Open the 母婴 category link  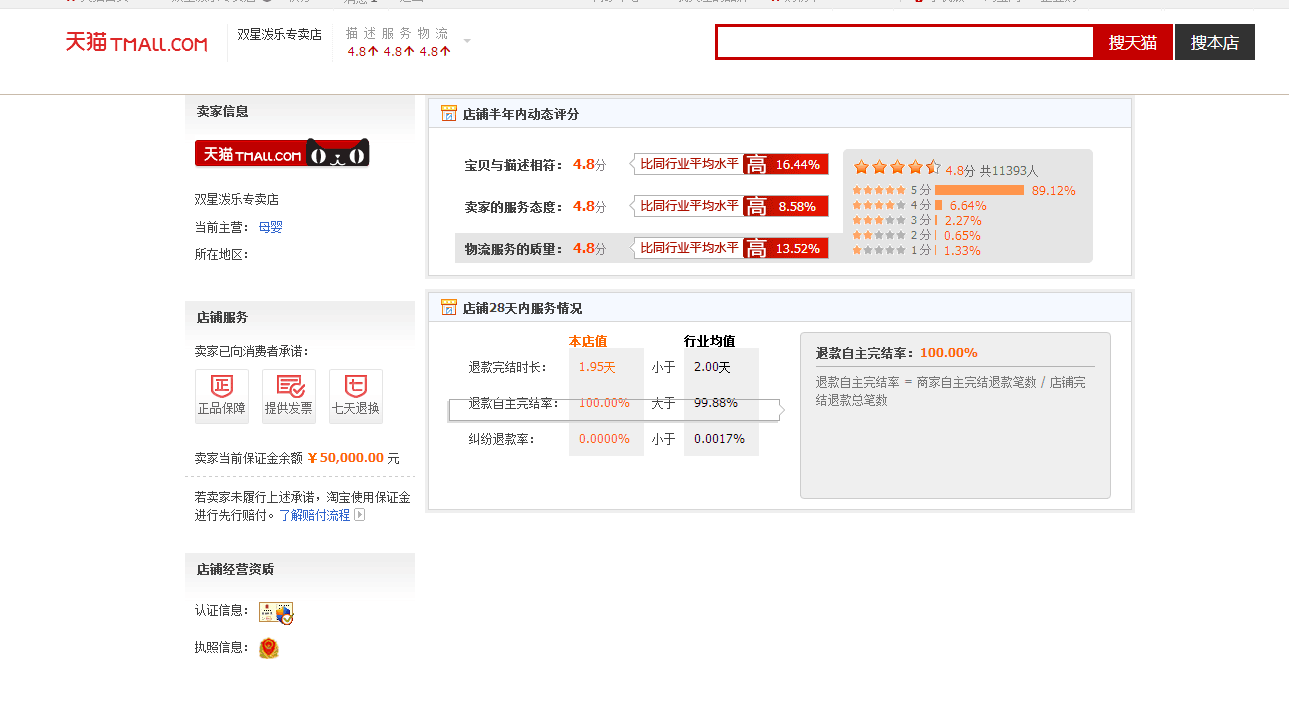tap(271, 227)
